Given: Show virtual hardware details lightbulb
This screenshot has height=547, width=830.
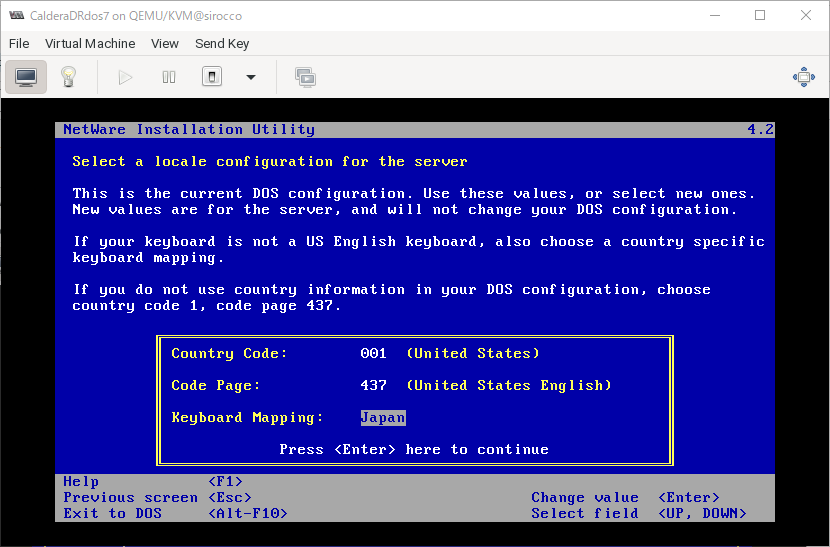Looking at the screenshot, I should pyautogui.click(x=68, y=77).
